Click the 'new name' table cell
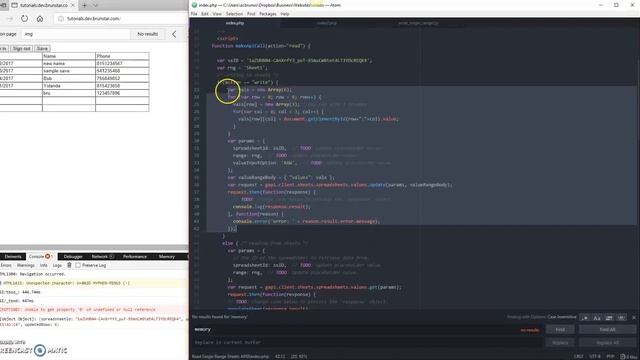640x360 pixels. pos(69,63)
